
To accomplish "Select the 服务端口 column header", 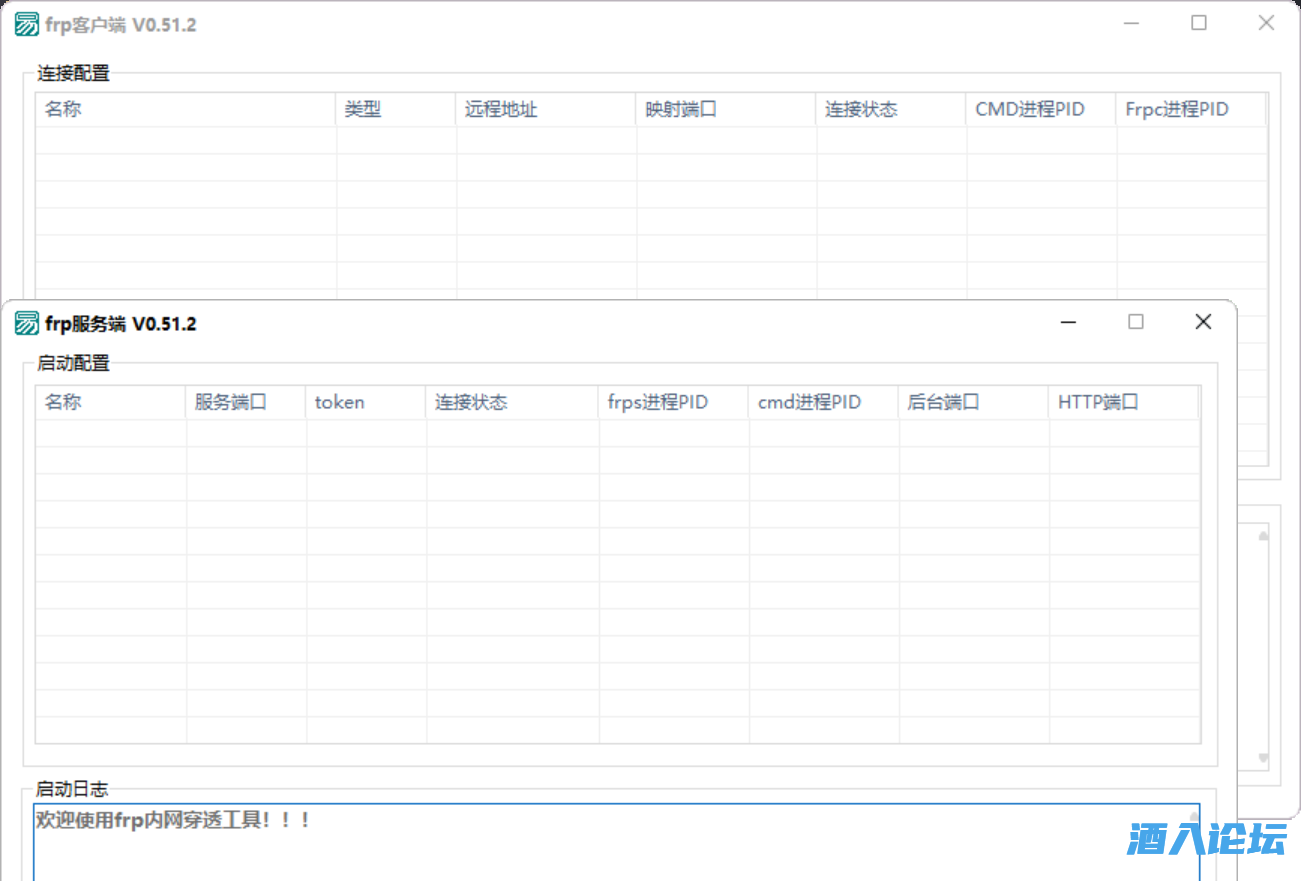I will click(245, 403).
